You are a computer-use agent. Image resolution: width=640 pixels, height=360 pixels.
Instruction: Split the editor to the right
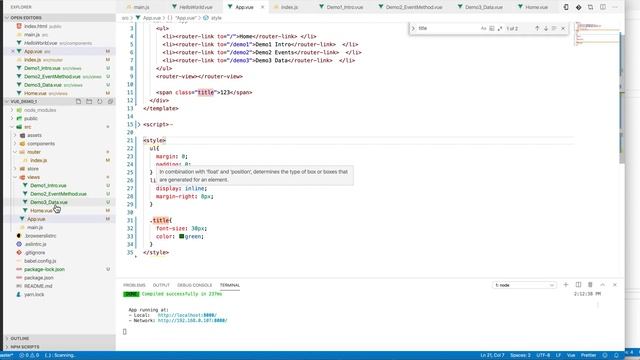point(603,7)
